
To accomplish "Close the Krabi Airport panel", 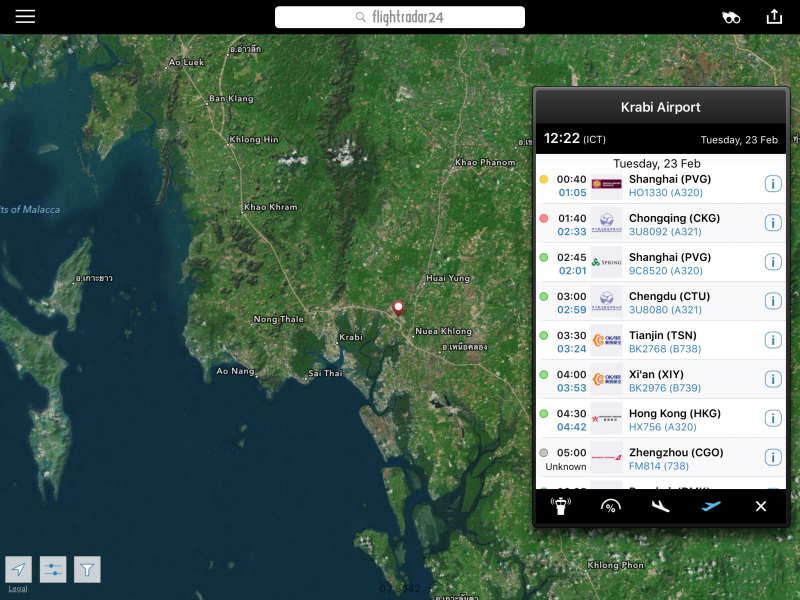I will (x=760, y=506).
